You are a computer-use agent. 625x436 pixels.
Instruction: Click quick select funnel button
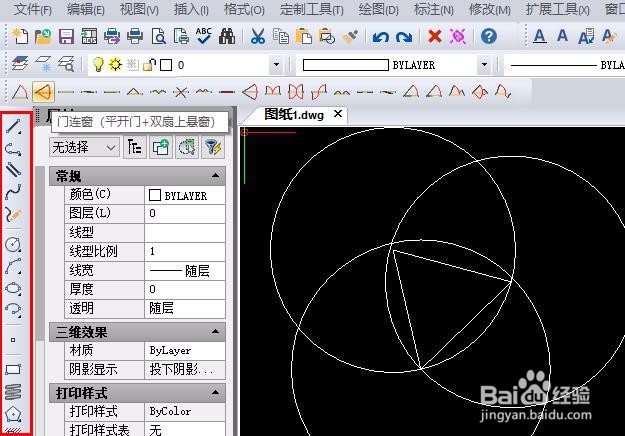(x=213, y=147)
